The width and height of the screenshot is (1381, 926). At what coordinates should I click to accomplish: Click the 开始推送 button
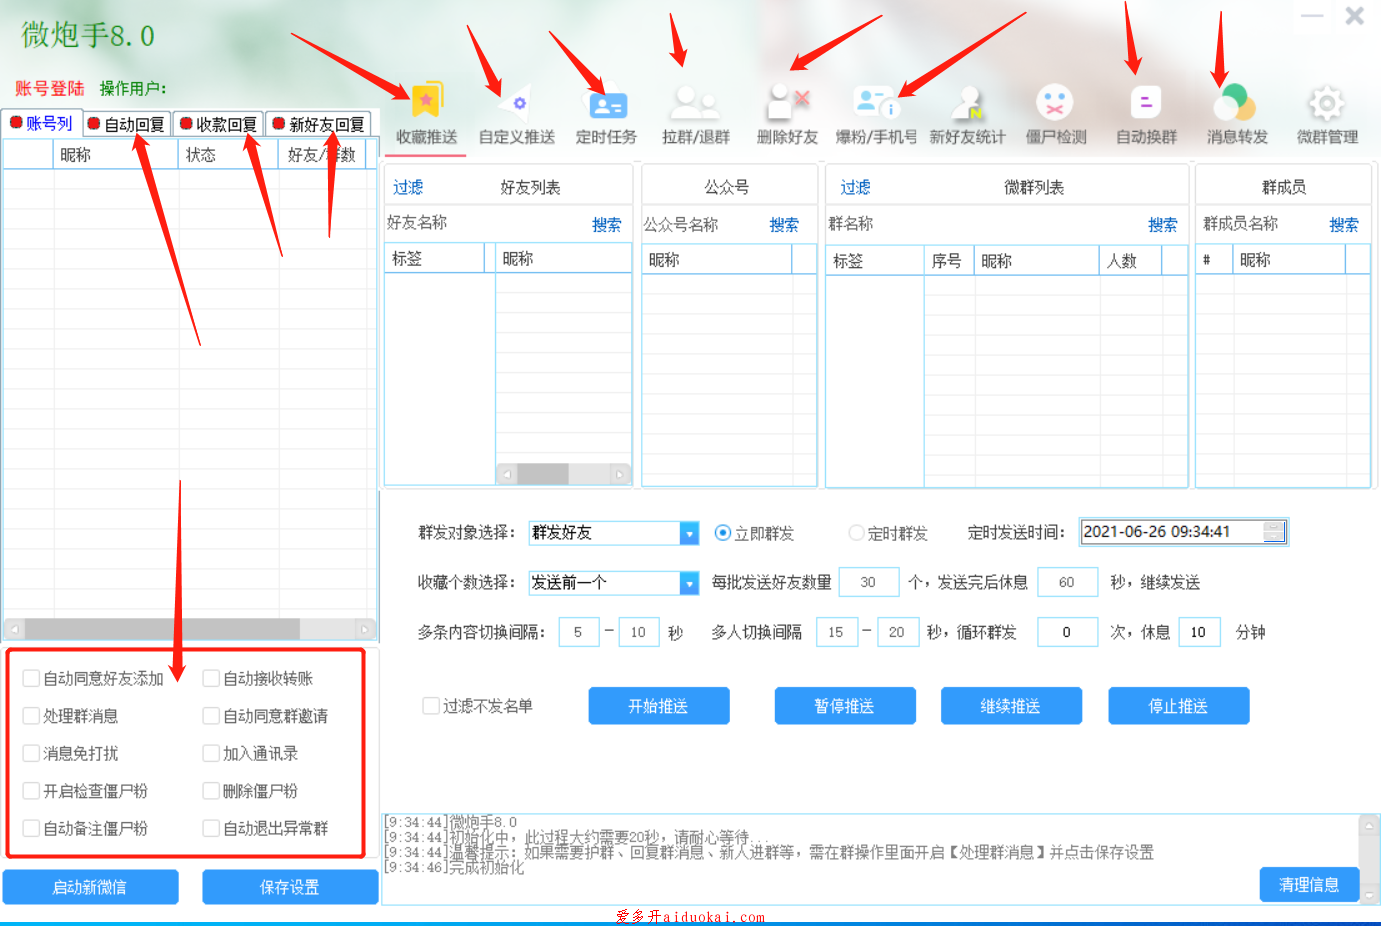659,706
